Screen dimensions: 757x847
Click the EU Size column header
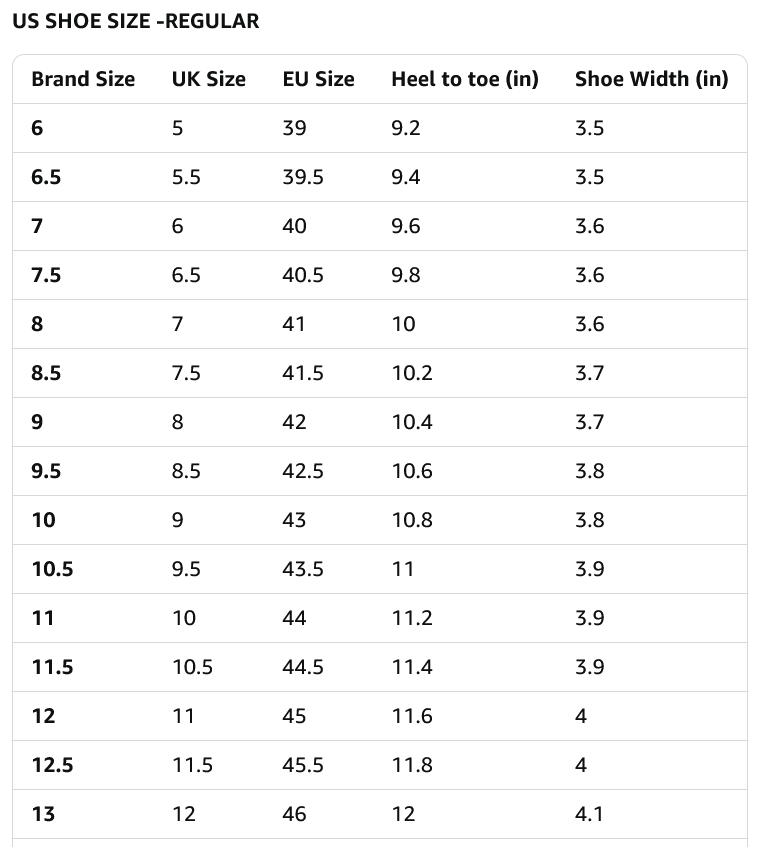click(318, 79)
